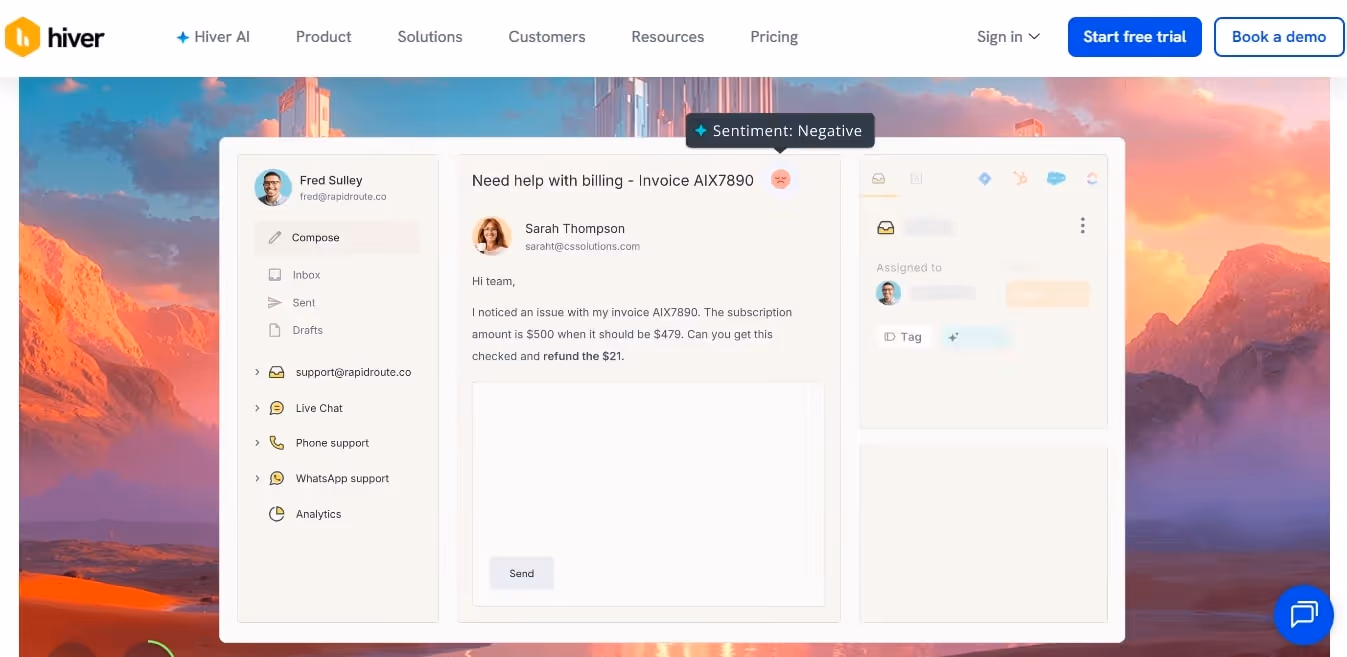This screenshot has width=1347, height=657.
Task: Click the Send button
Action: click(x=521, y=573)
